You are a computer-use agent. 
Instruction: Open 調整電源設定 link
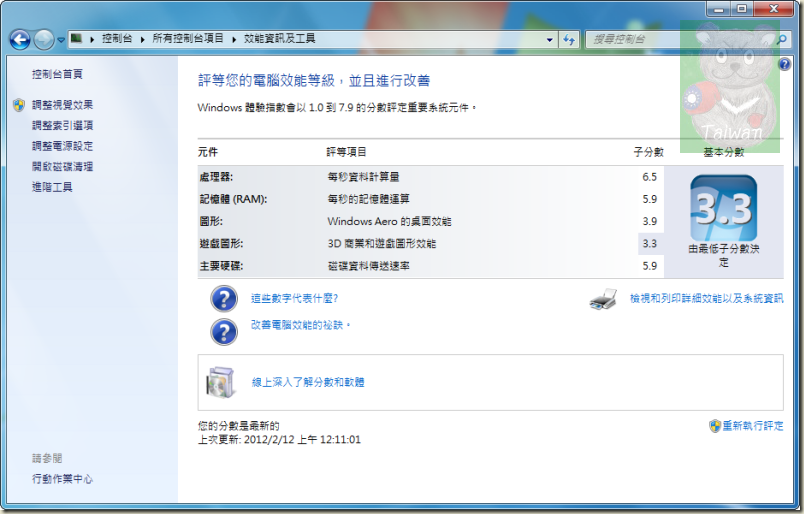coord(63,146)
